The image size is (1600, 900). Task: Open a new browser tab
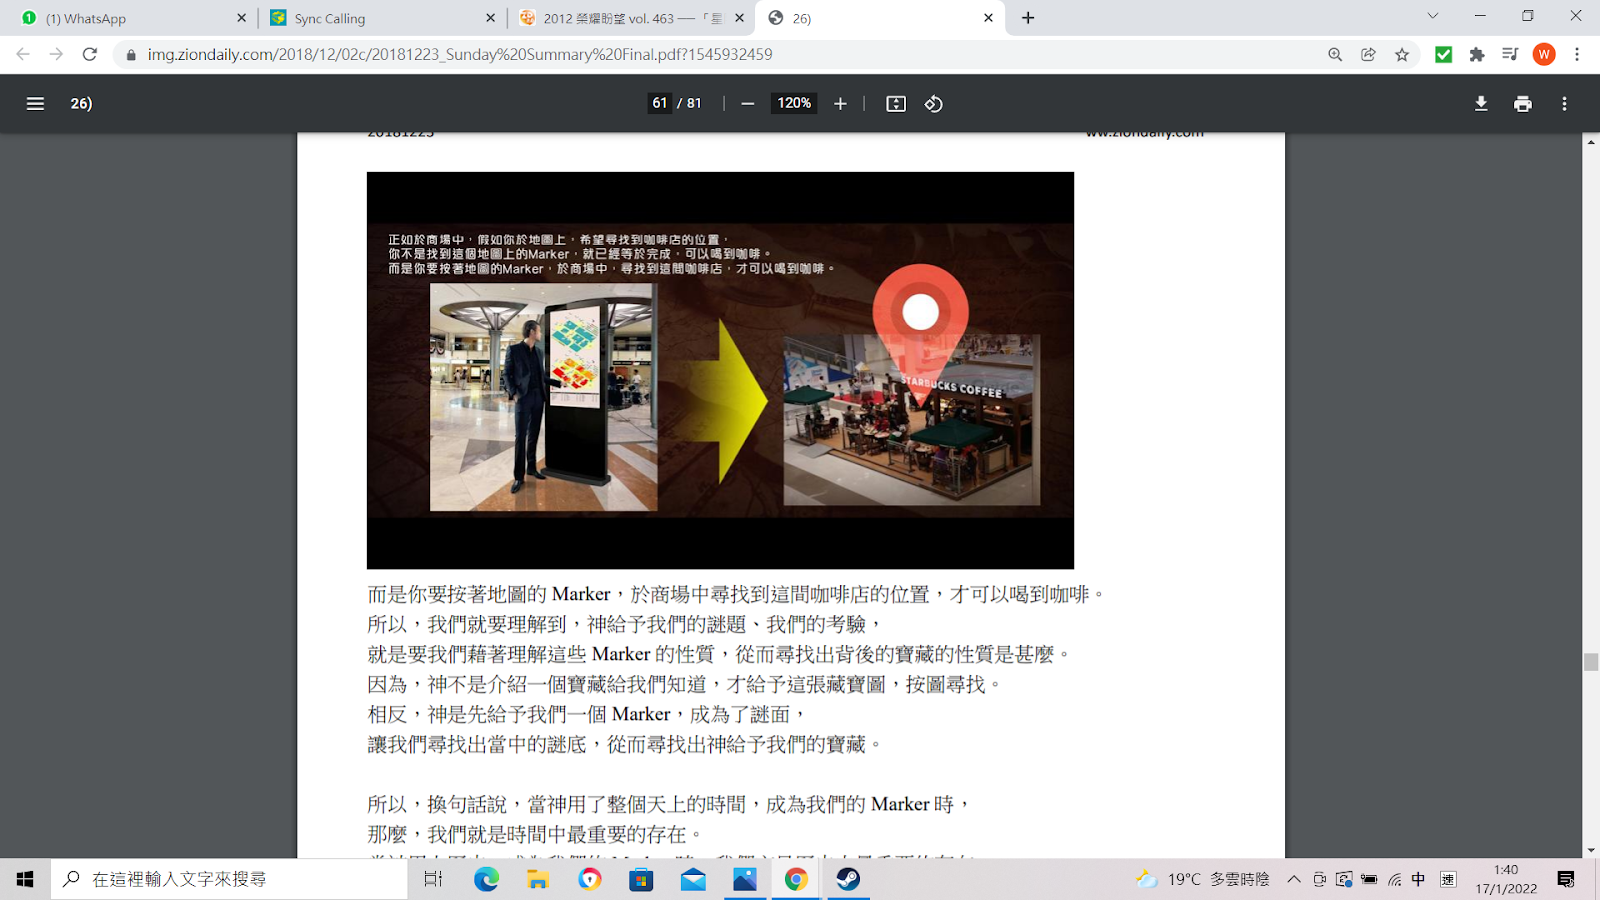tap(1028, 18)
